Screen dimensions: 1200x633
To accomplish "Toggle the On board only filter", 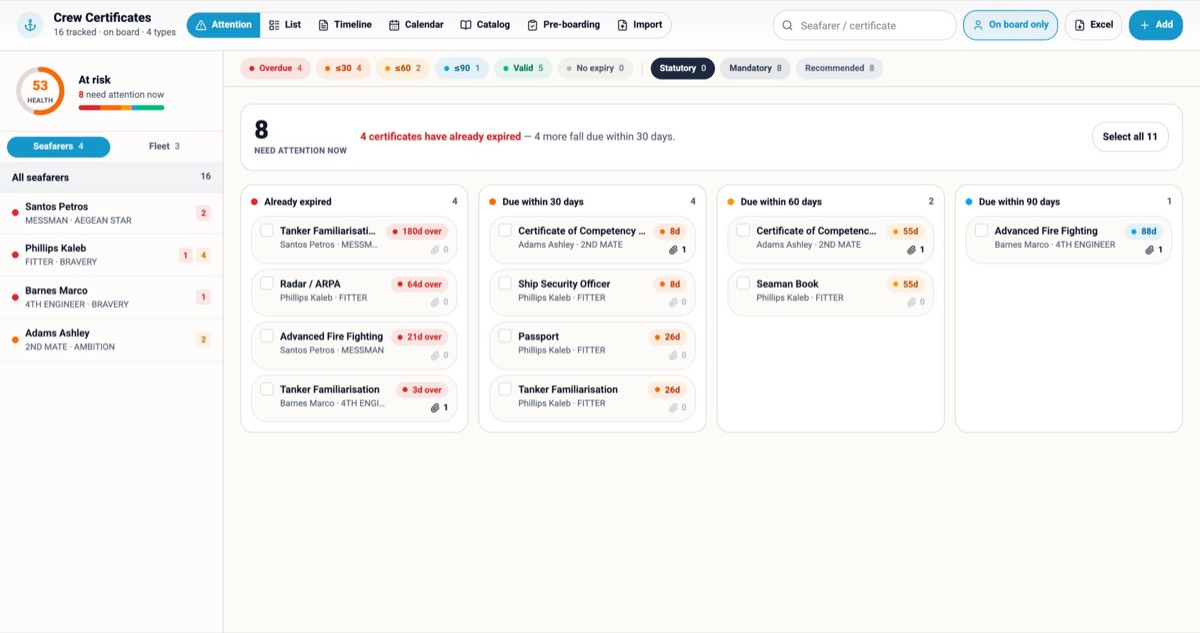I will 1011,25.
